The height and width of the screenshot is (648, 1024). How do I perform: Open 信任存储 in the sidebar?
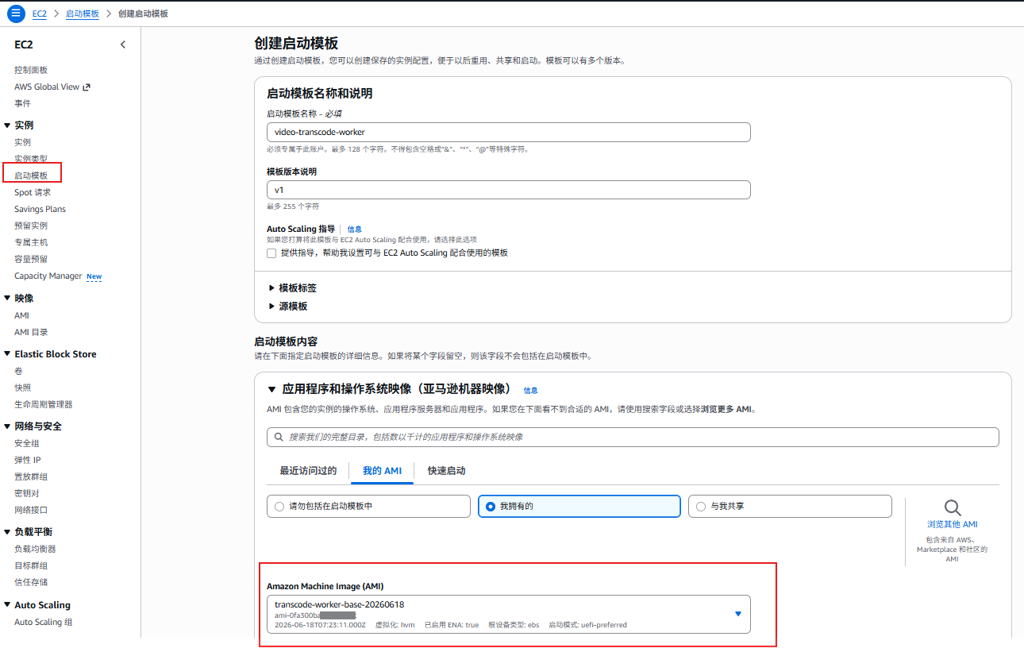pyautogui.click(x=31, y=582)
